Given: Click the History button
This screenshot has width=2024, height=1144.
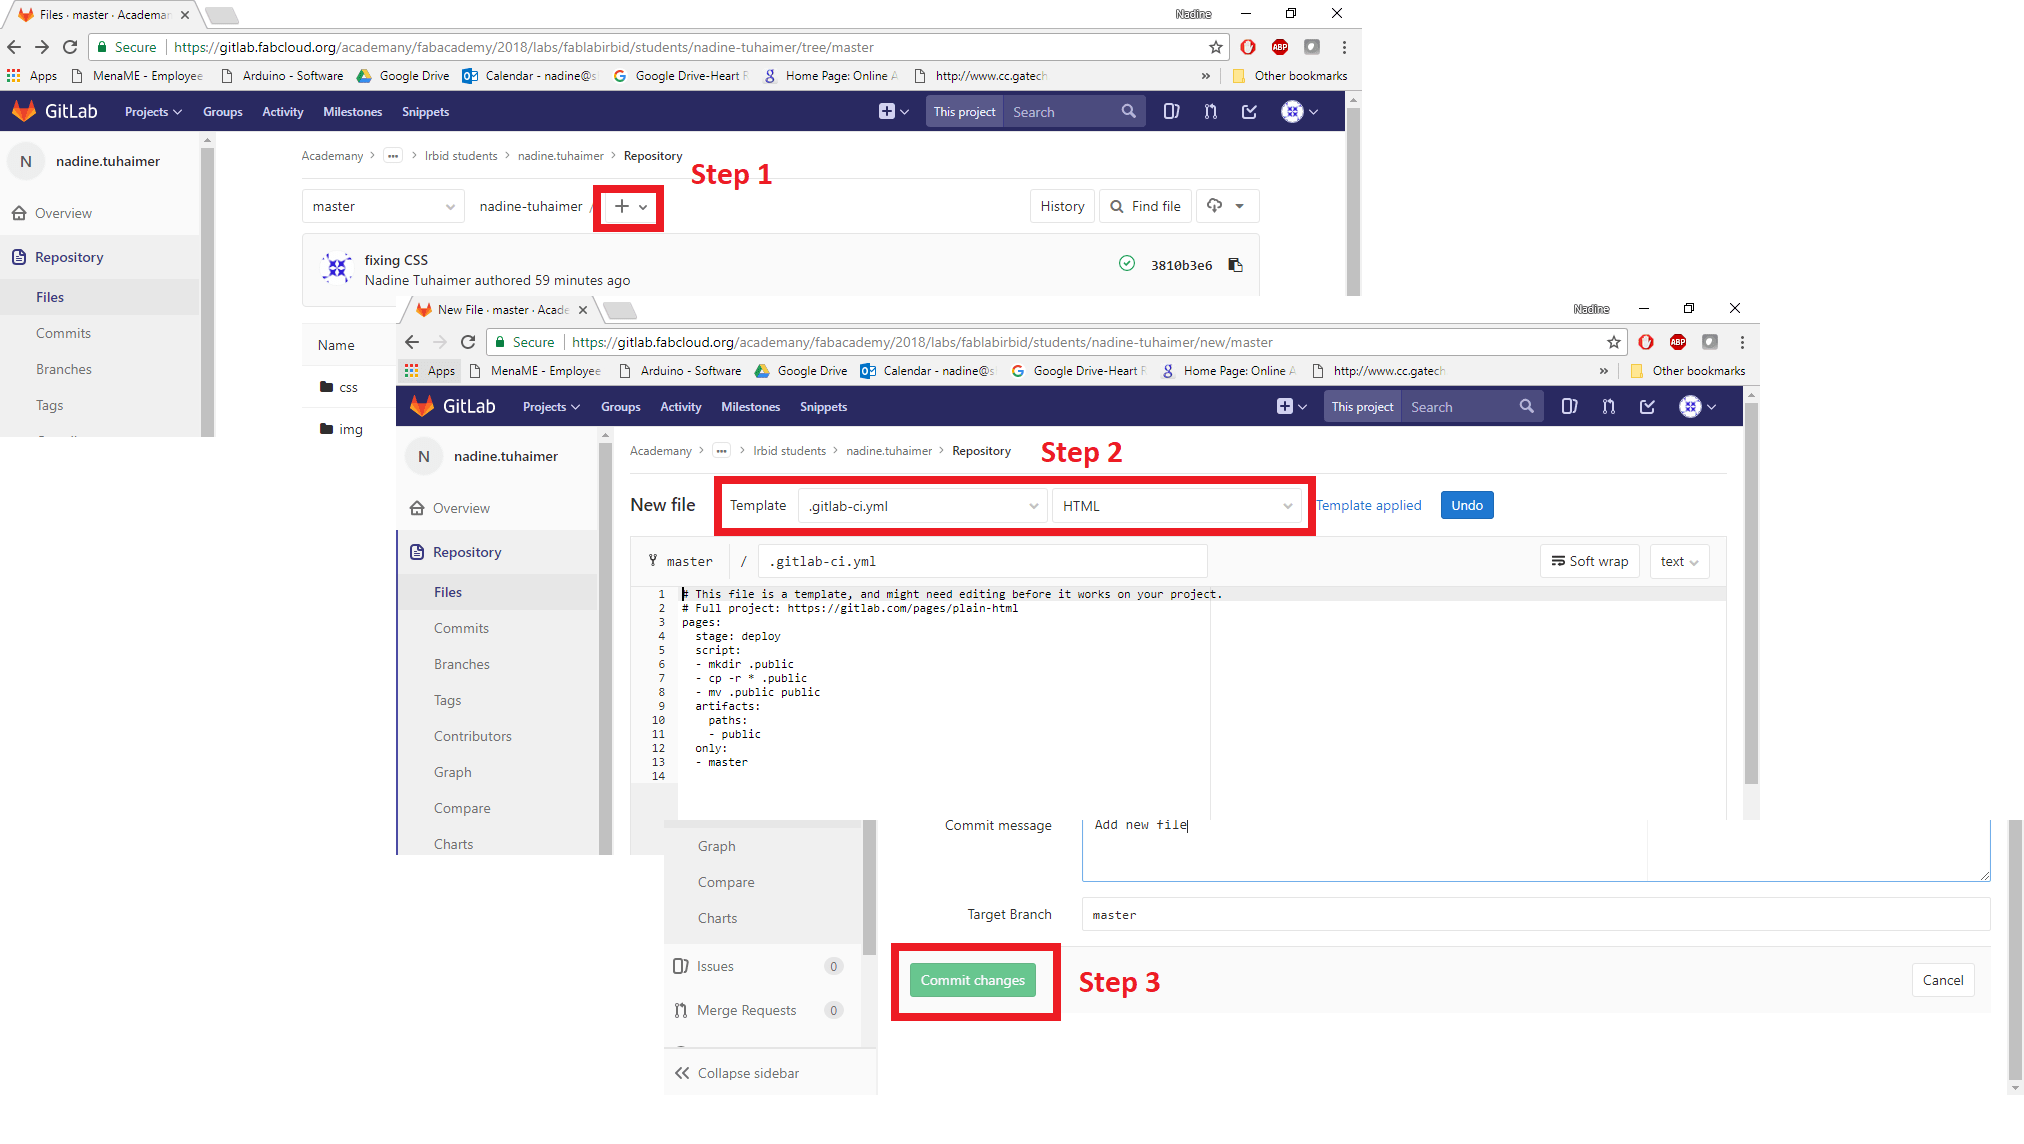Looking at the screenshot, I should click(1062, 207).
